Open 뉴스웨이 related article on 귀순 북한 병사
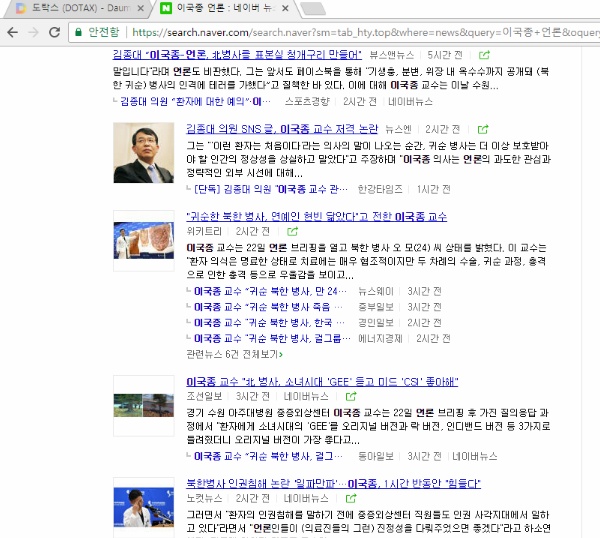Viewport: 600px width, 538px height. pos(270,292)
